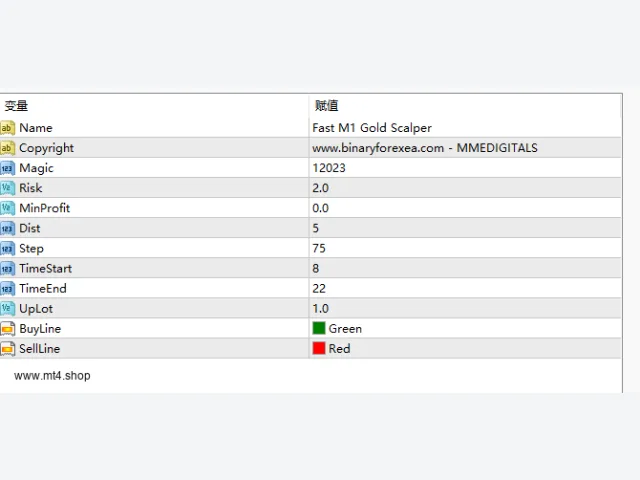The image size is (640, 480).
Task: Edit the TimeEnd value 22
Action: [x=319, y=288]
